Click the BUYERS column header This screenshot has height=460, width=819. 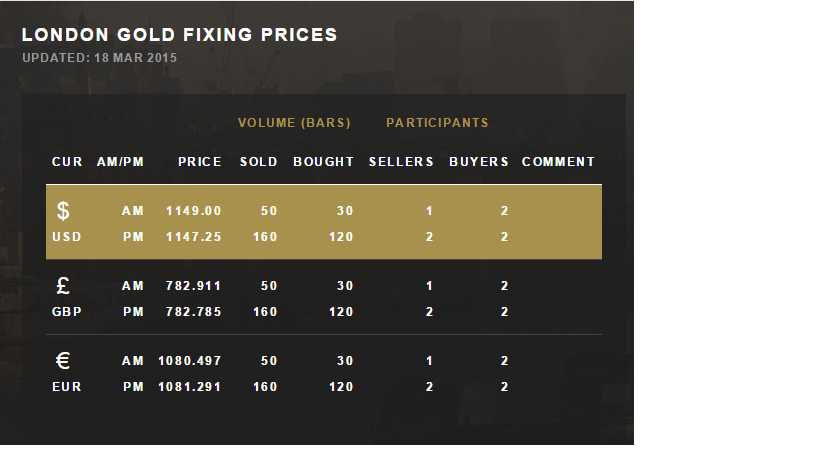tap(479, 162)
